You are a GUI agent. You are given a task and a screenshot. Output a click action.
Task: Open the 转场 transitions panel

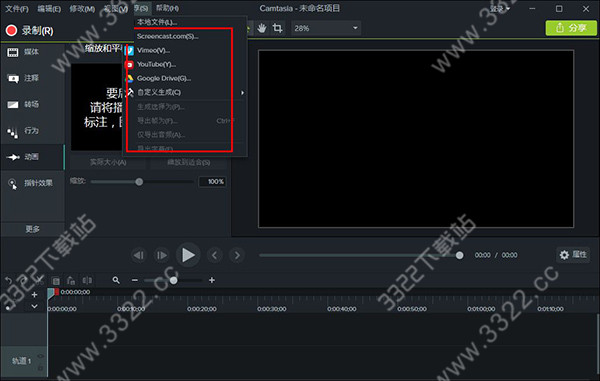(x=32, y=104)
